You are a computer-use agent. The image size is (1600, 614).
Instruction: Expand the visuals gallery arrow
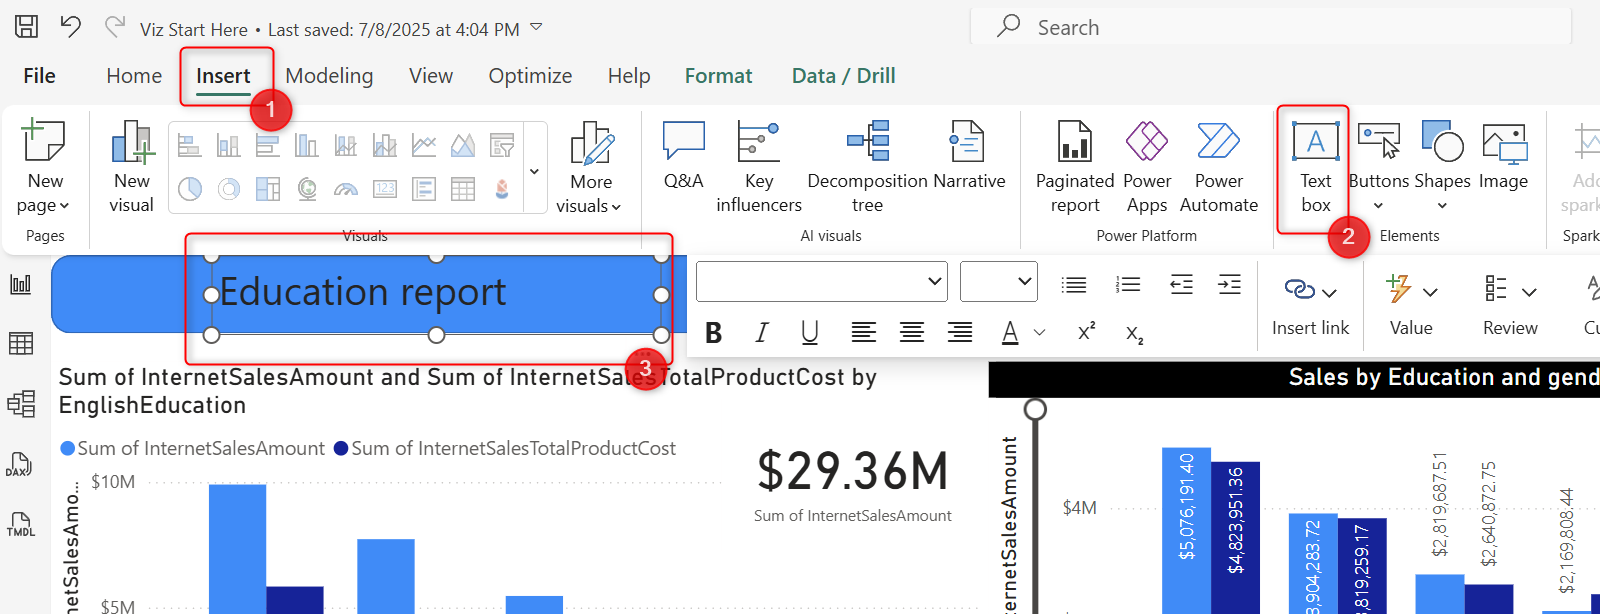click(x=534, y=171)
